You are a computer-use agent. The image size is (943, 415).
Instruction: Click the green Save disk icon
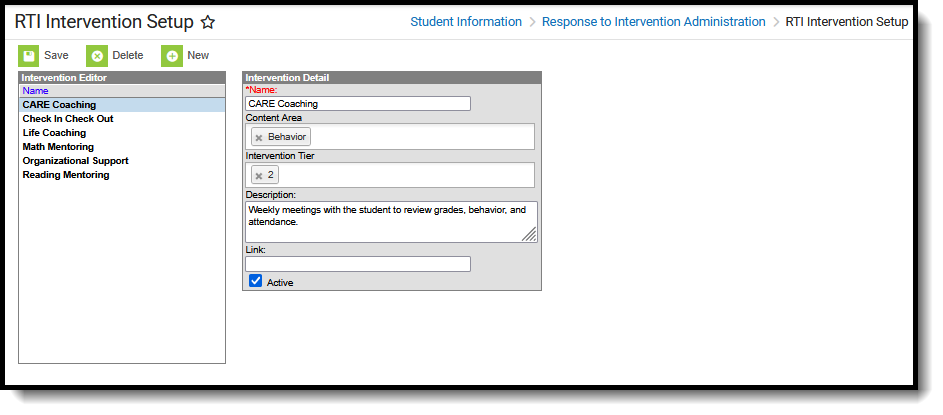(x=28, y=56)
